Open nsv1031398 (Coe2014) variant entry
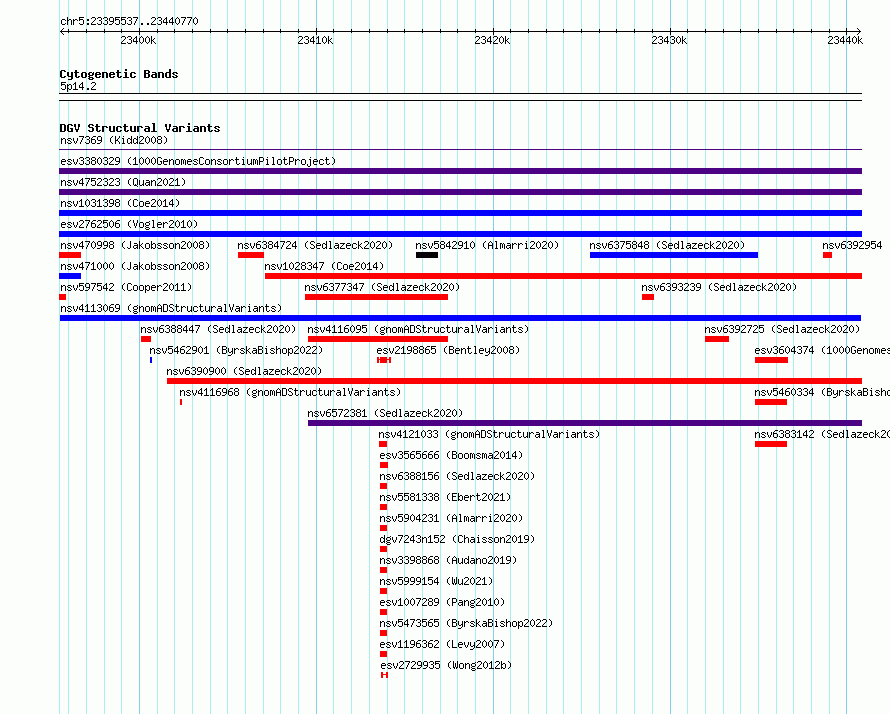This screenshot has width=890, height=714. click(x=120, y=203)
